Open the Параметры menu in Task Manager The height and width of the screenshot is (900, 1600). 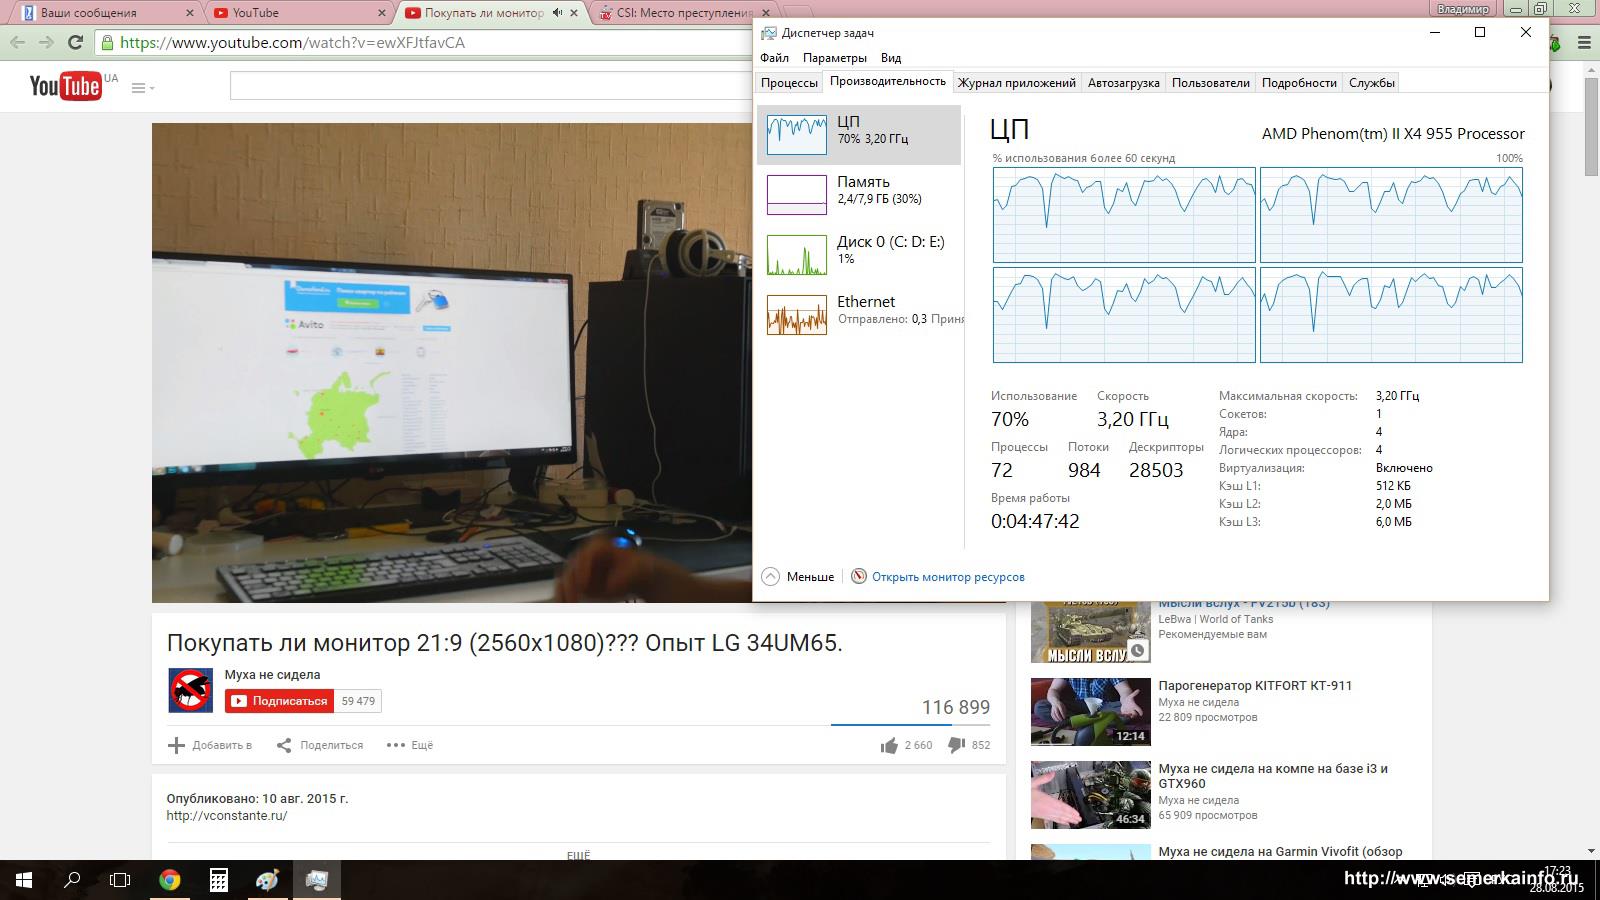[x=834, y=58]
